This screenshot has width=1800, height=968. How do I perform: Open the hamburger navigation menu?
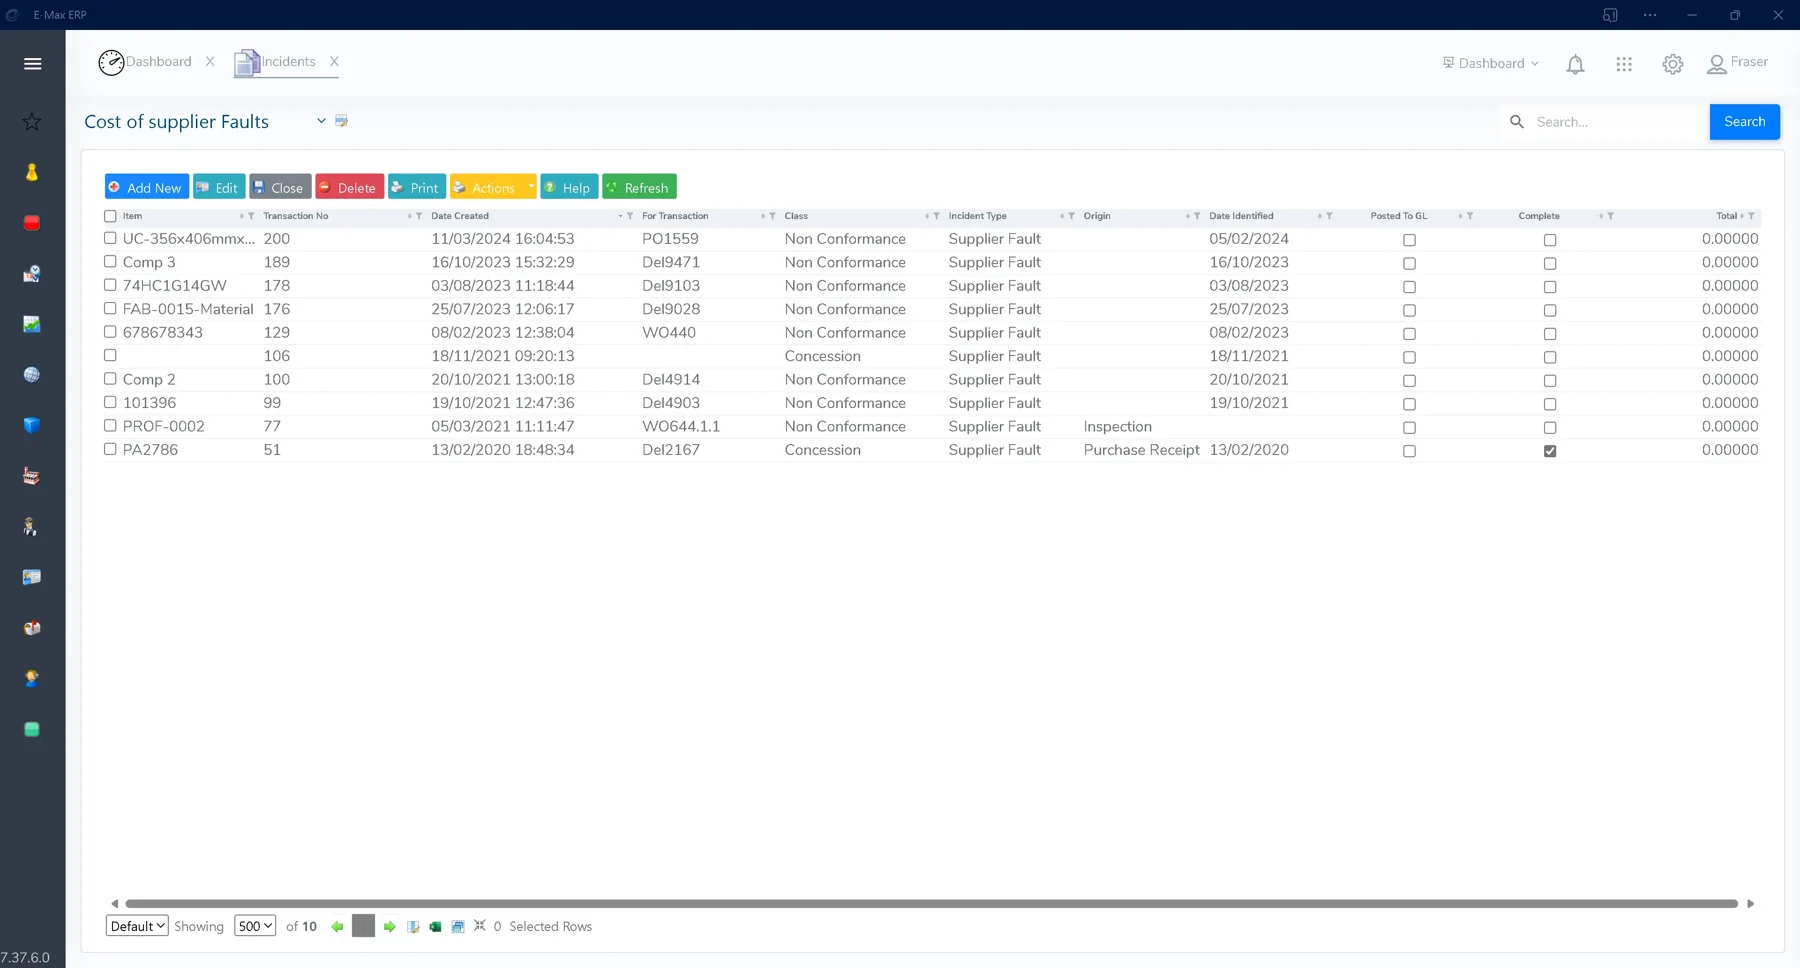click(x=32, y=64)
